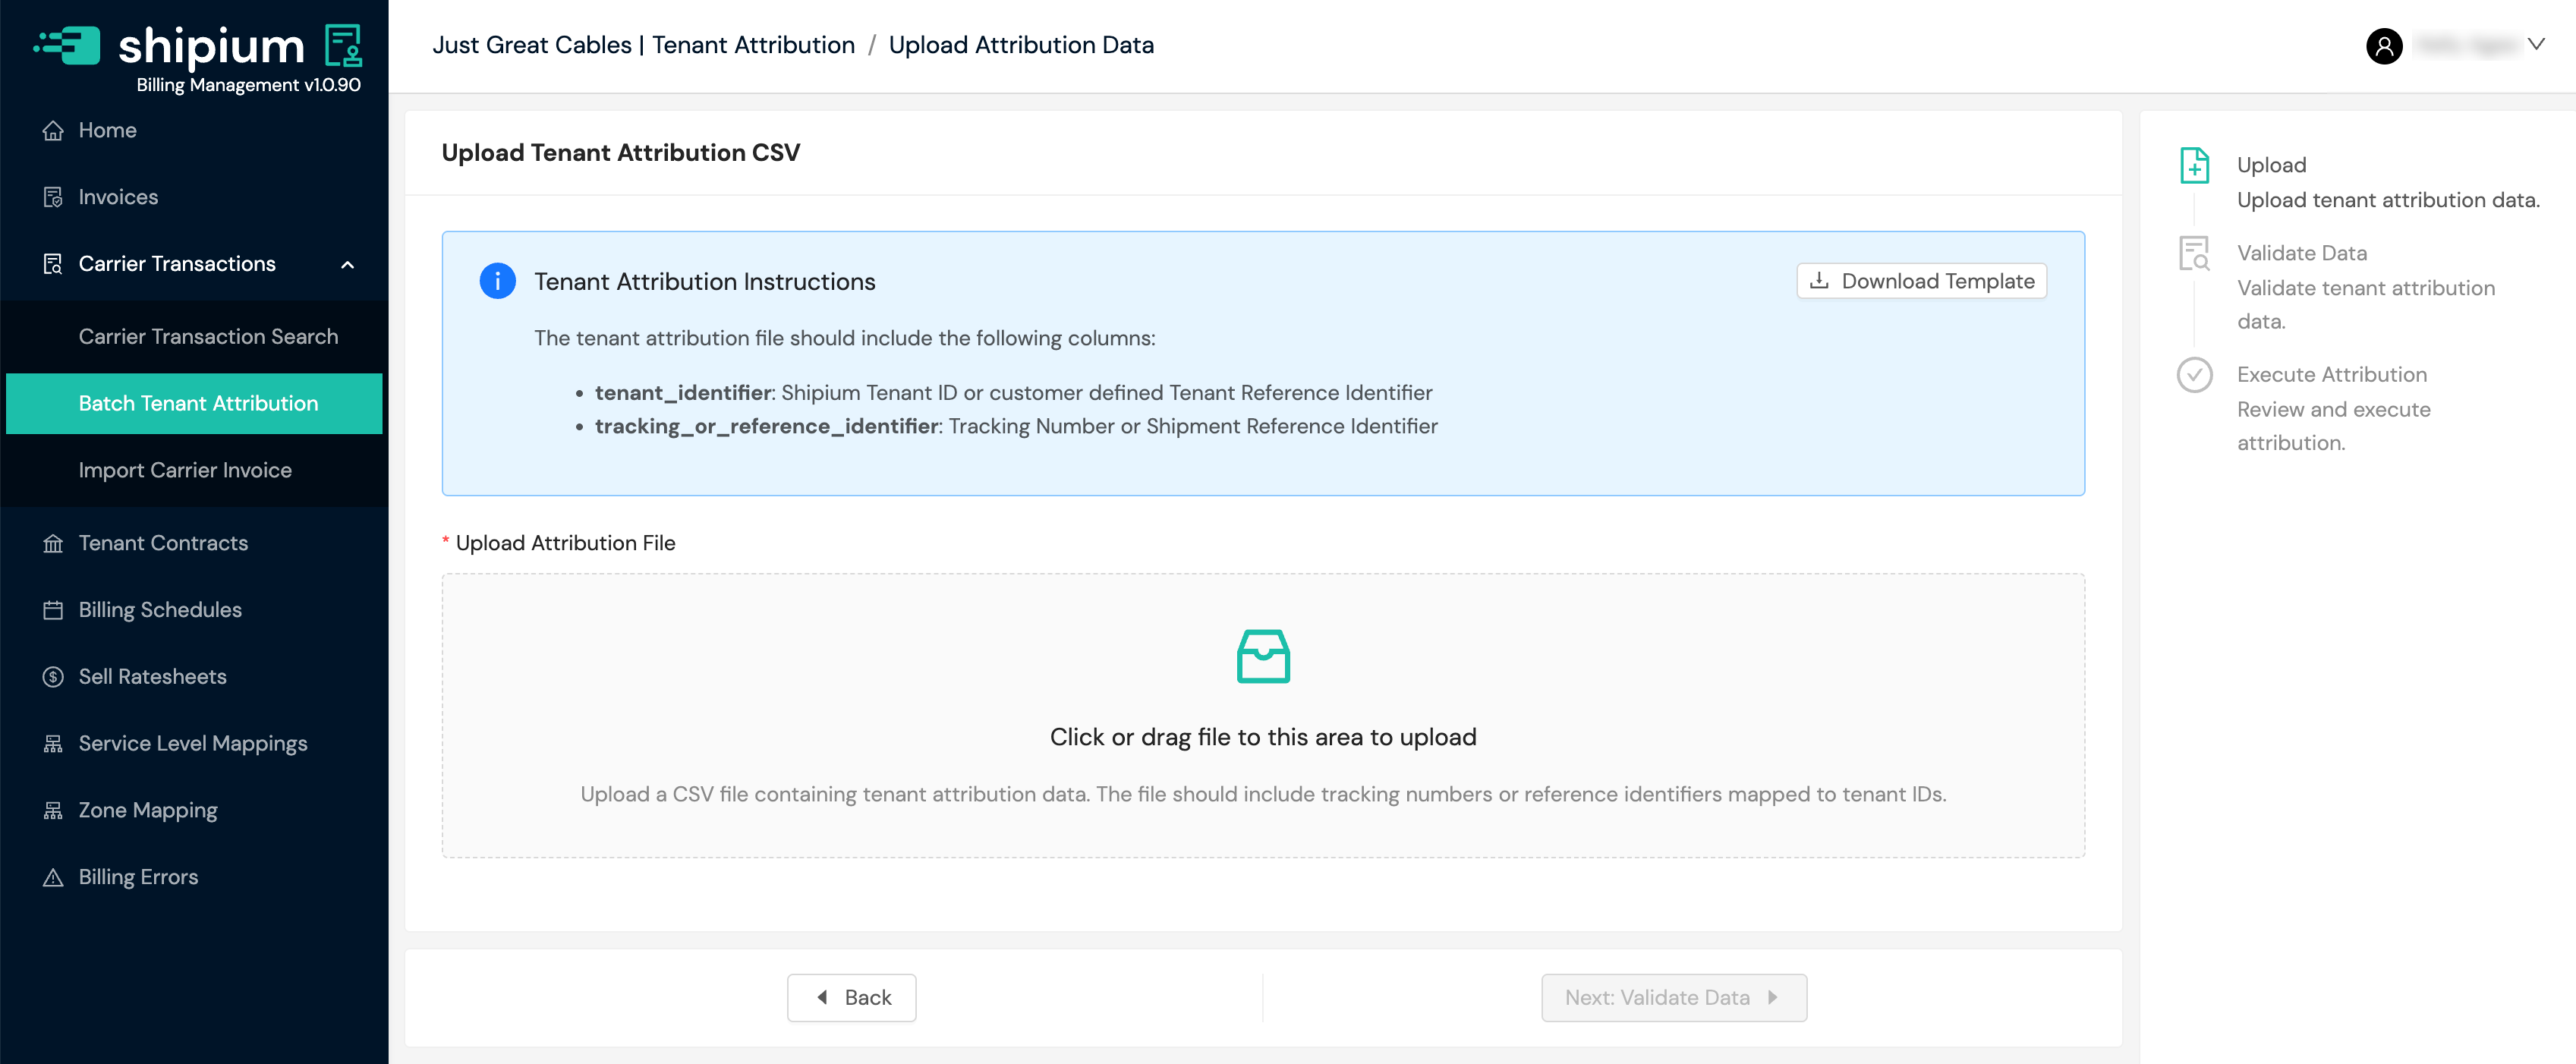The width and height of the screenshot is (2576, 1064).
Task: Click the Validate Data step
Action: point(2301,253)
